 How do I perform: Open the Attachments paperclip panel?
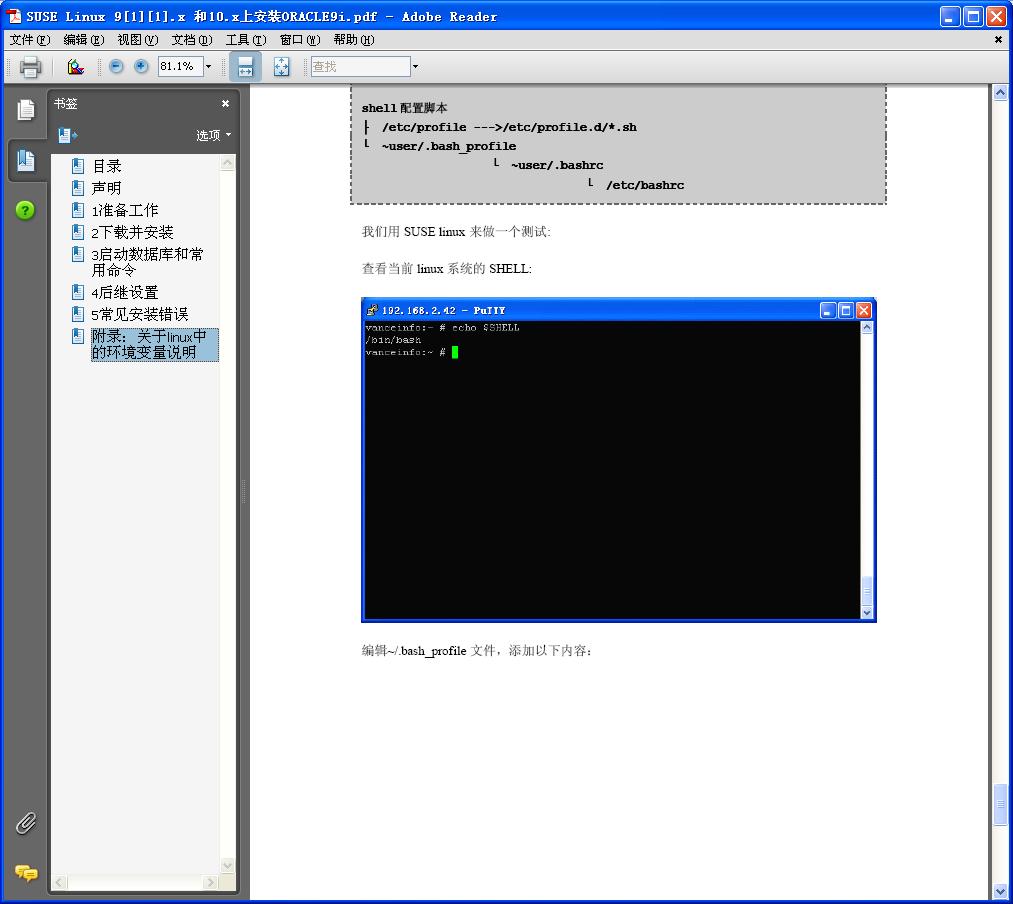pos(26,823)
